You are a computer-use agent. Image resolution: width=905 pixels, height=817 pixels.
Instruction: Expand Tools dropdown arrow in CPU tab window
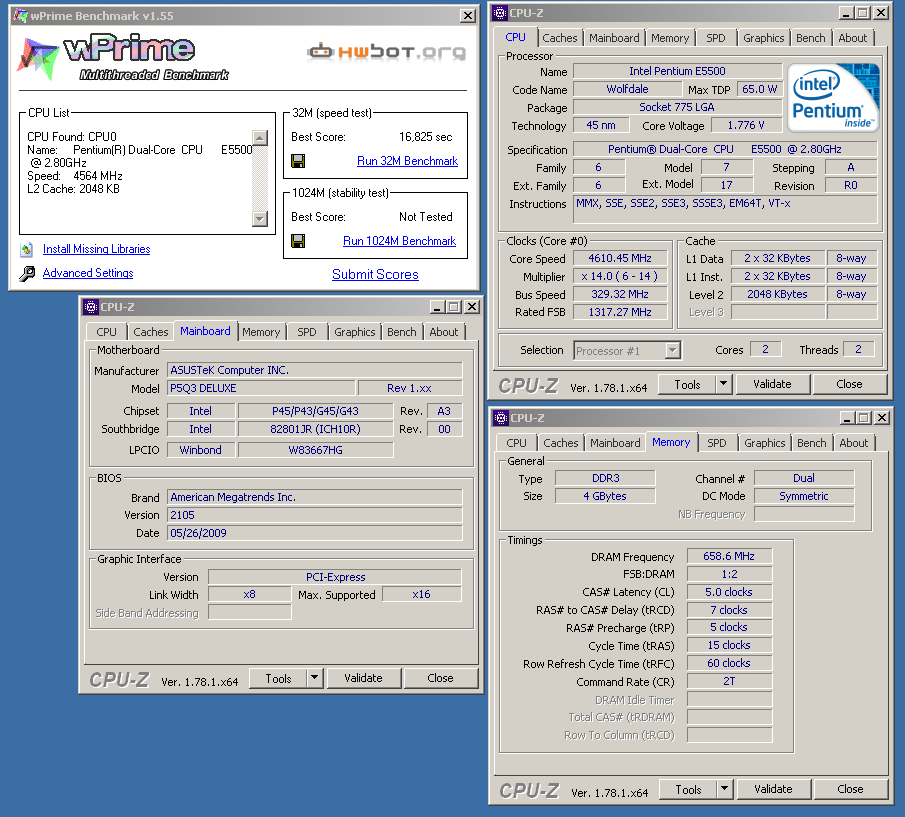[724, 384]
